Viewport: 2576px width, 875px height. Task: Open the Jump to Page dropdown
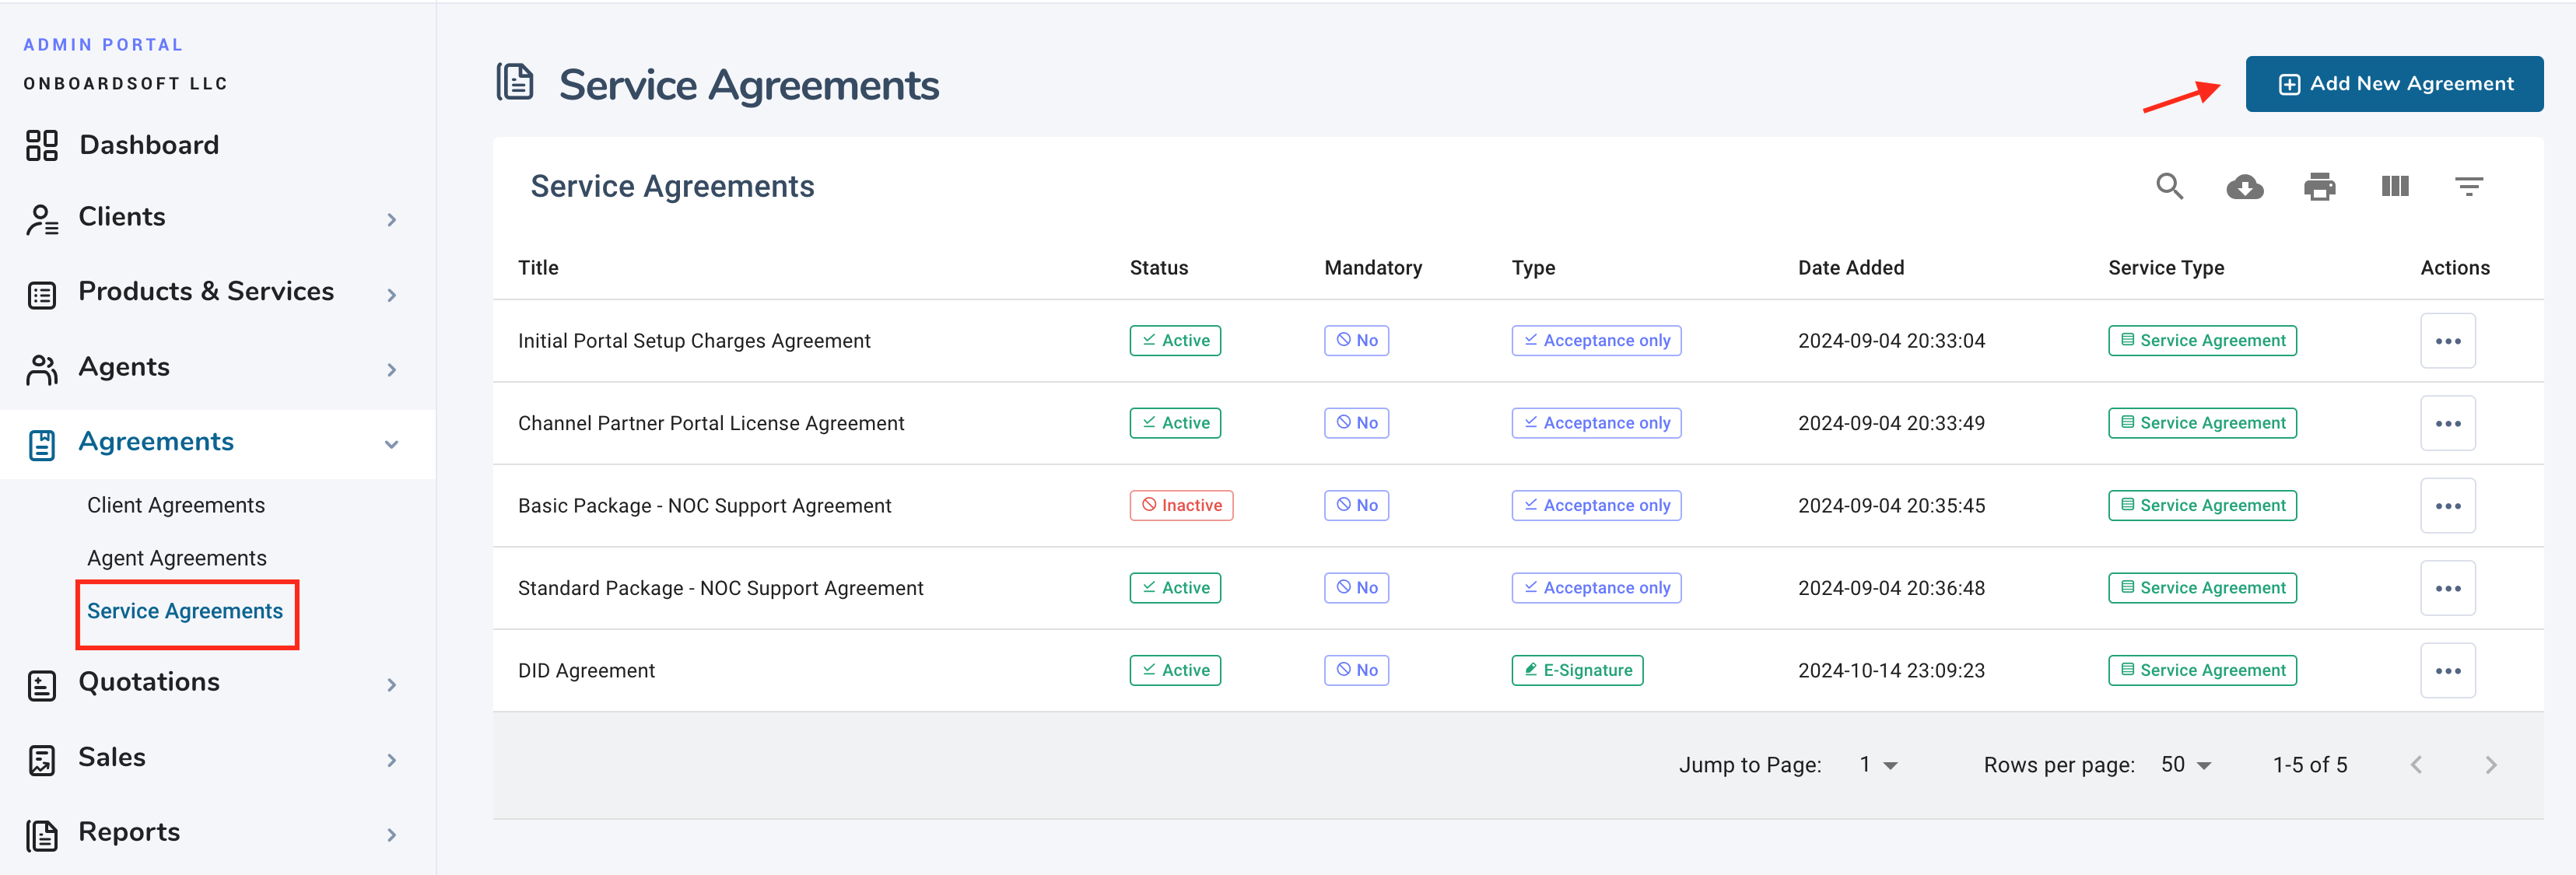1875,764
